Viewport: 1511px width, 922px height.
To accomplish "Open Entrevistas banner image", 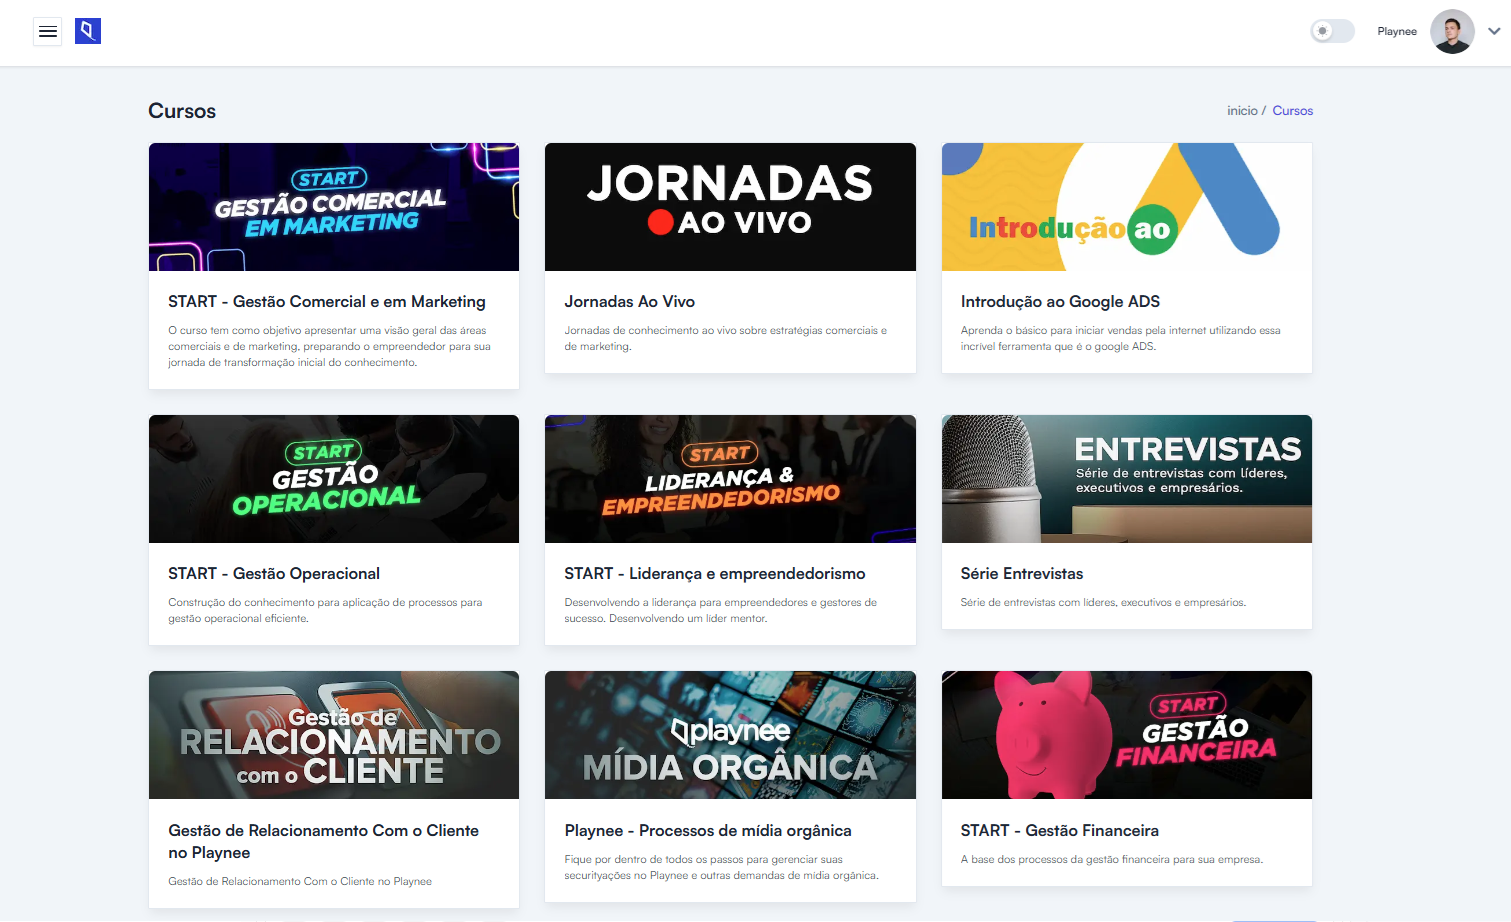I will pyautogui.click(x=1127, y=479).
